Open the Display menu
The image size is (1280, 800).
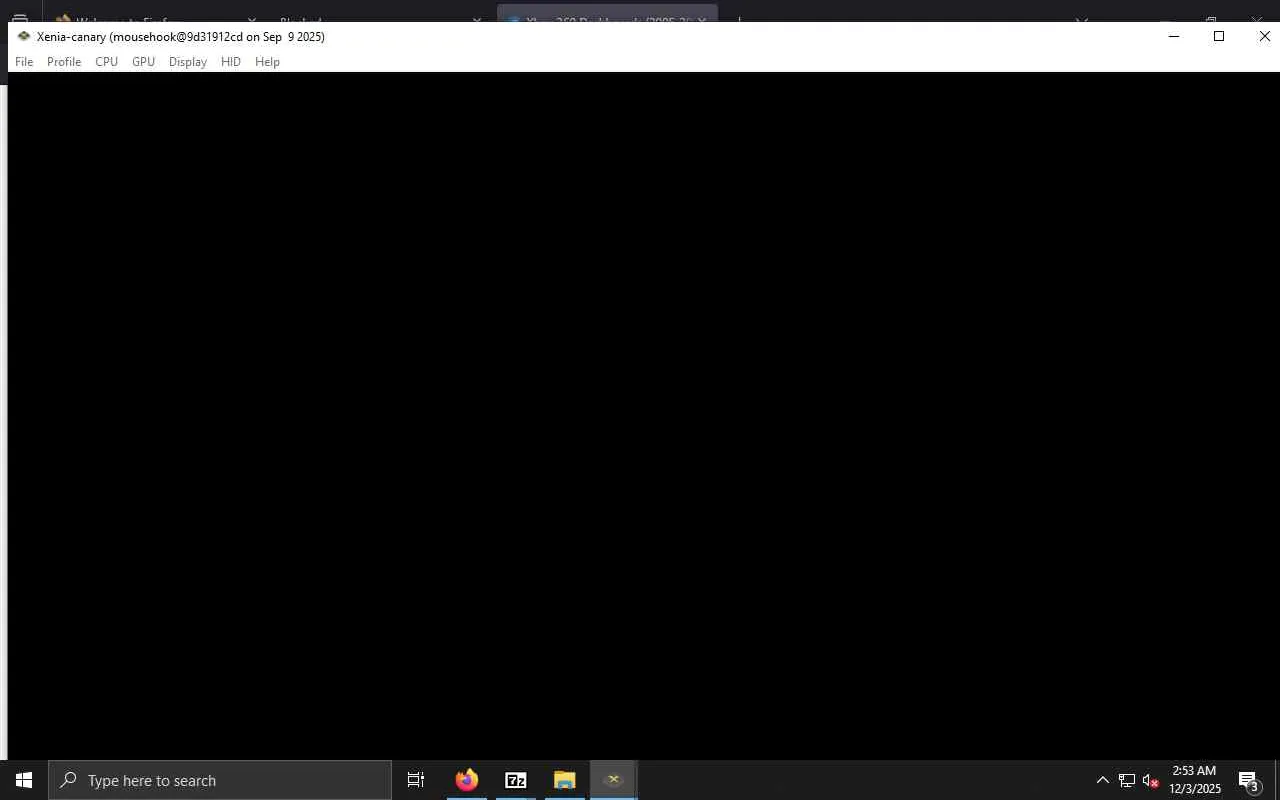tap(188, 62)
